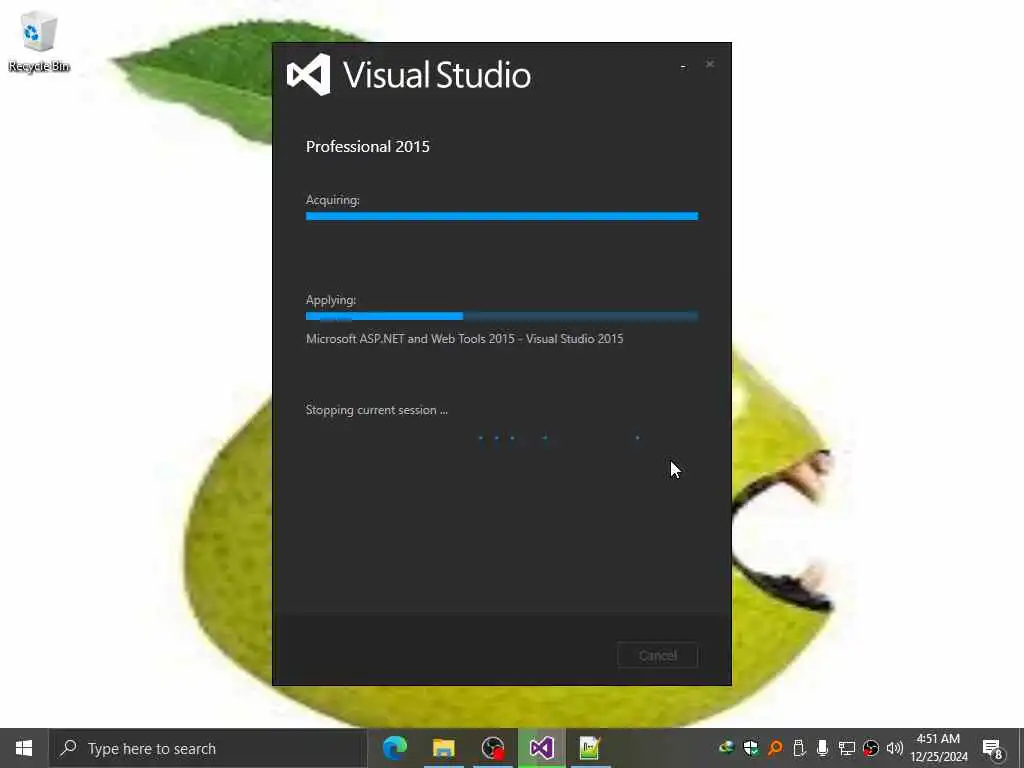Click the orange magnifier tray icon

coord(775,748)
